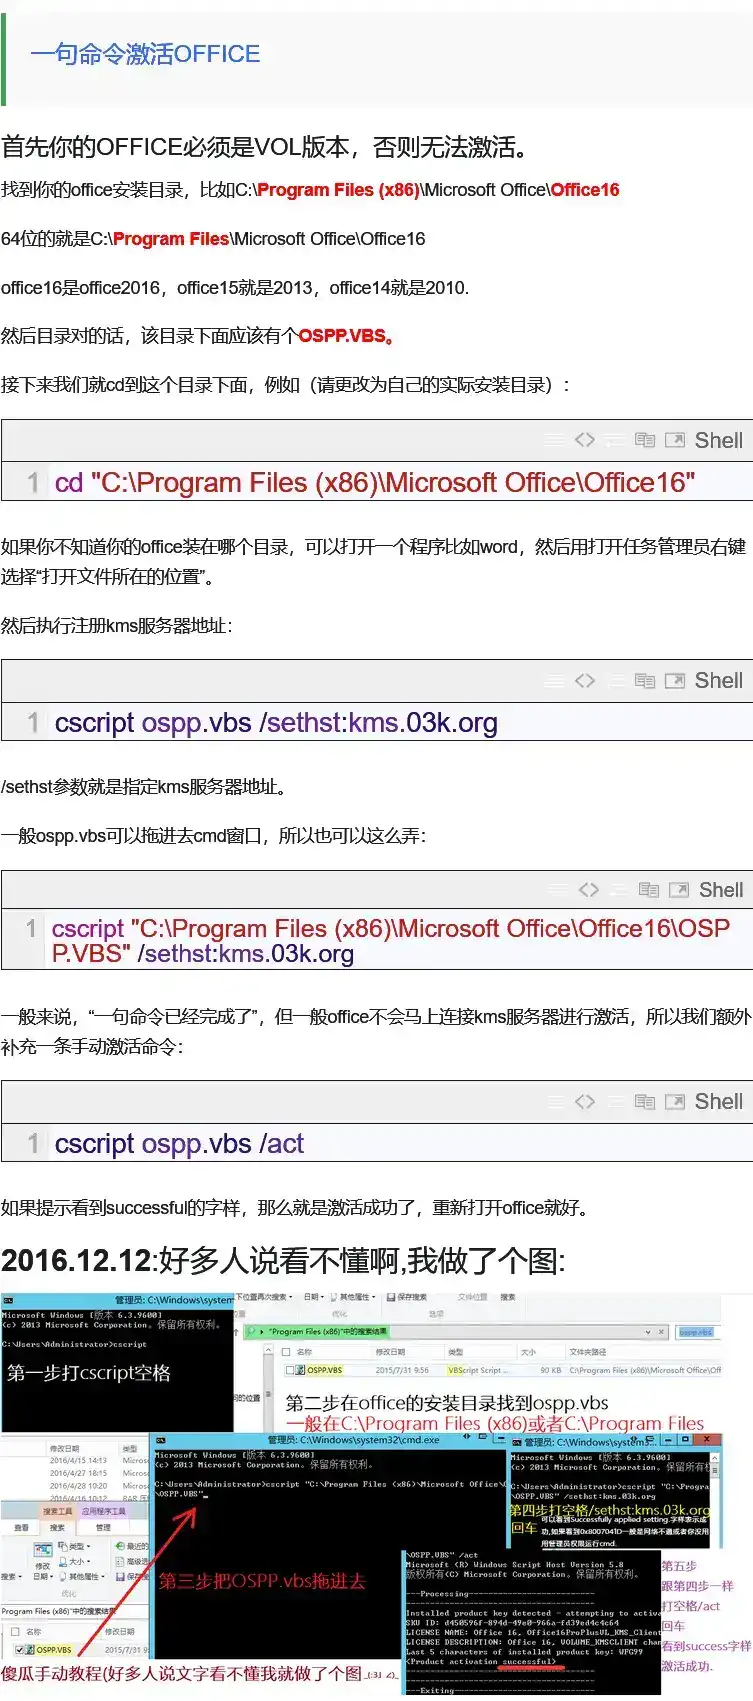Copy the full-path OSPP.VBS sethst command

click(x=649, y=890)
